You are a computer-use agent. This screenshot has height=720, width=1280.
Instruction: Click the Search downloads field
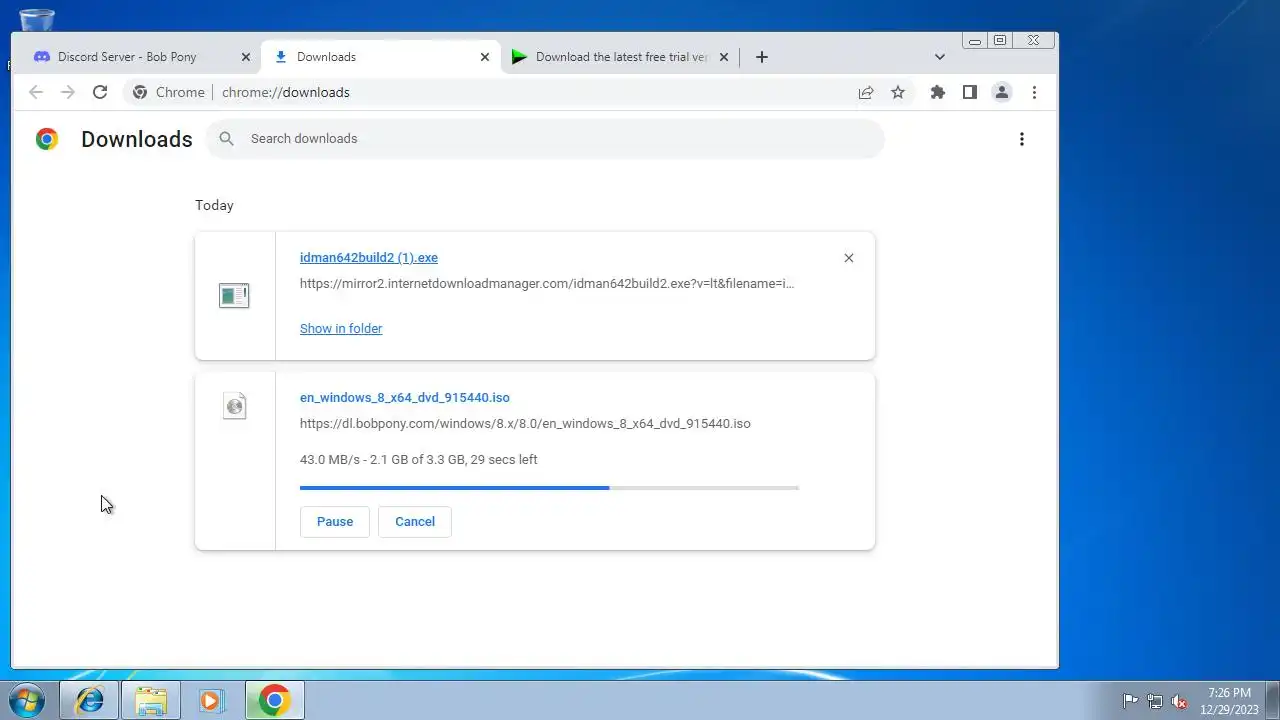click(545, 139)
